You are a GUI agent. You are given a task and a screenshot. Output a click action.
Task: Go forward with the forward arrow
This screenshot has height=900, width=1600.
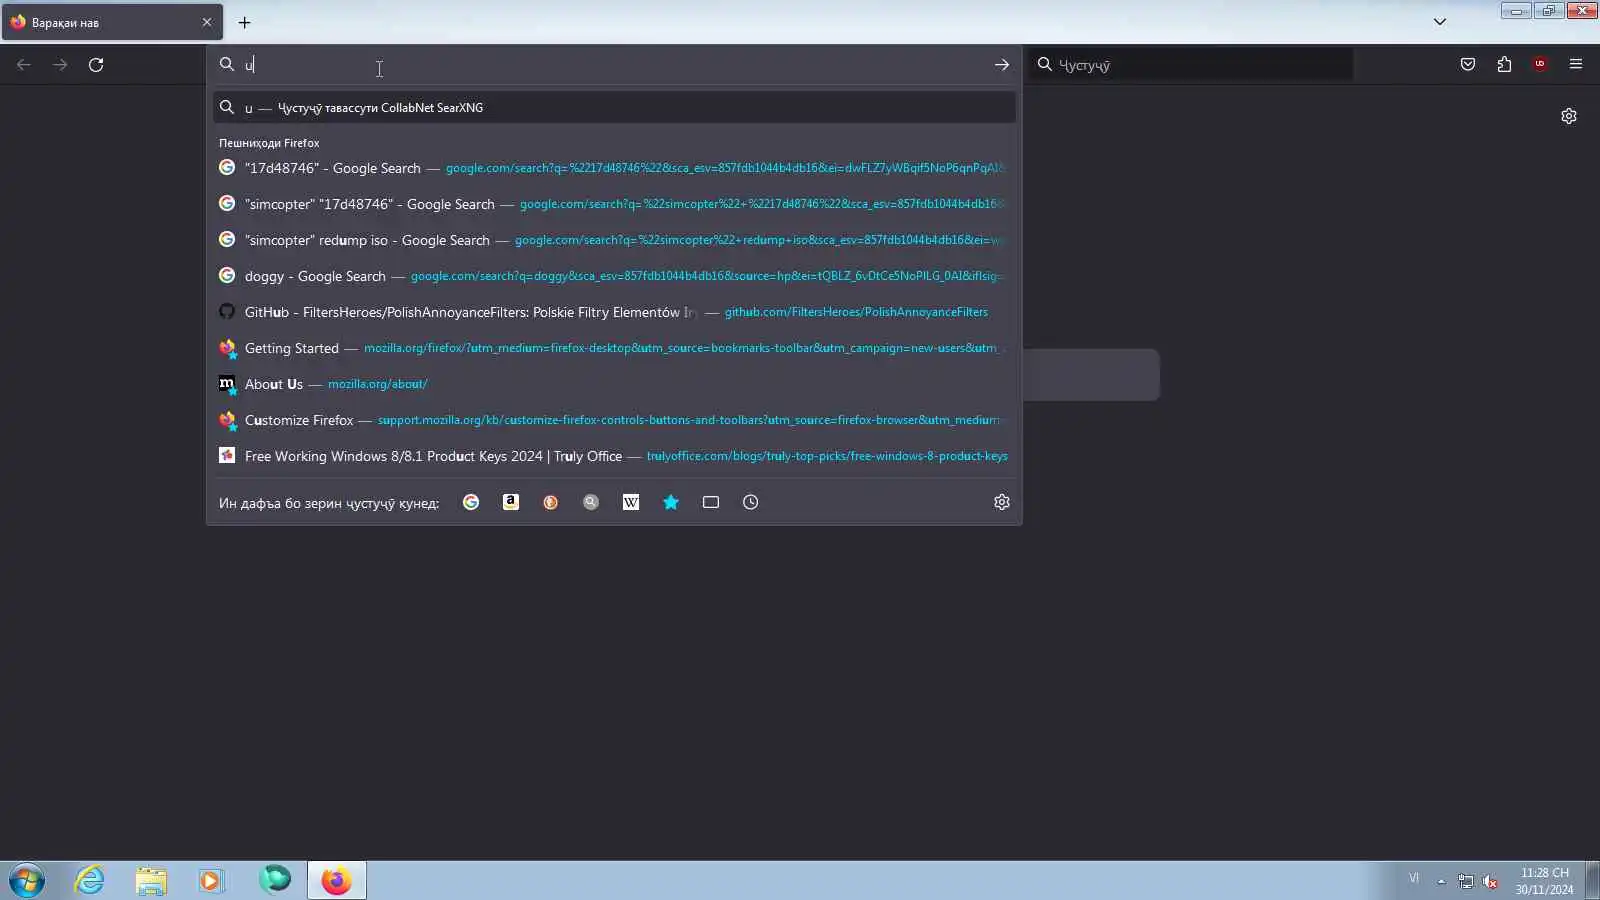pyautogui.click(x=60, y=65)
